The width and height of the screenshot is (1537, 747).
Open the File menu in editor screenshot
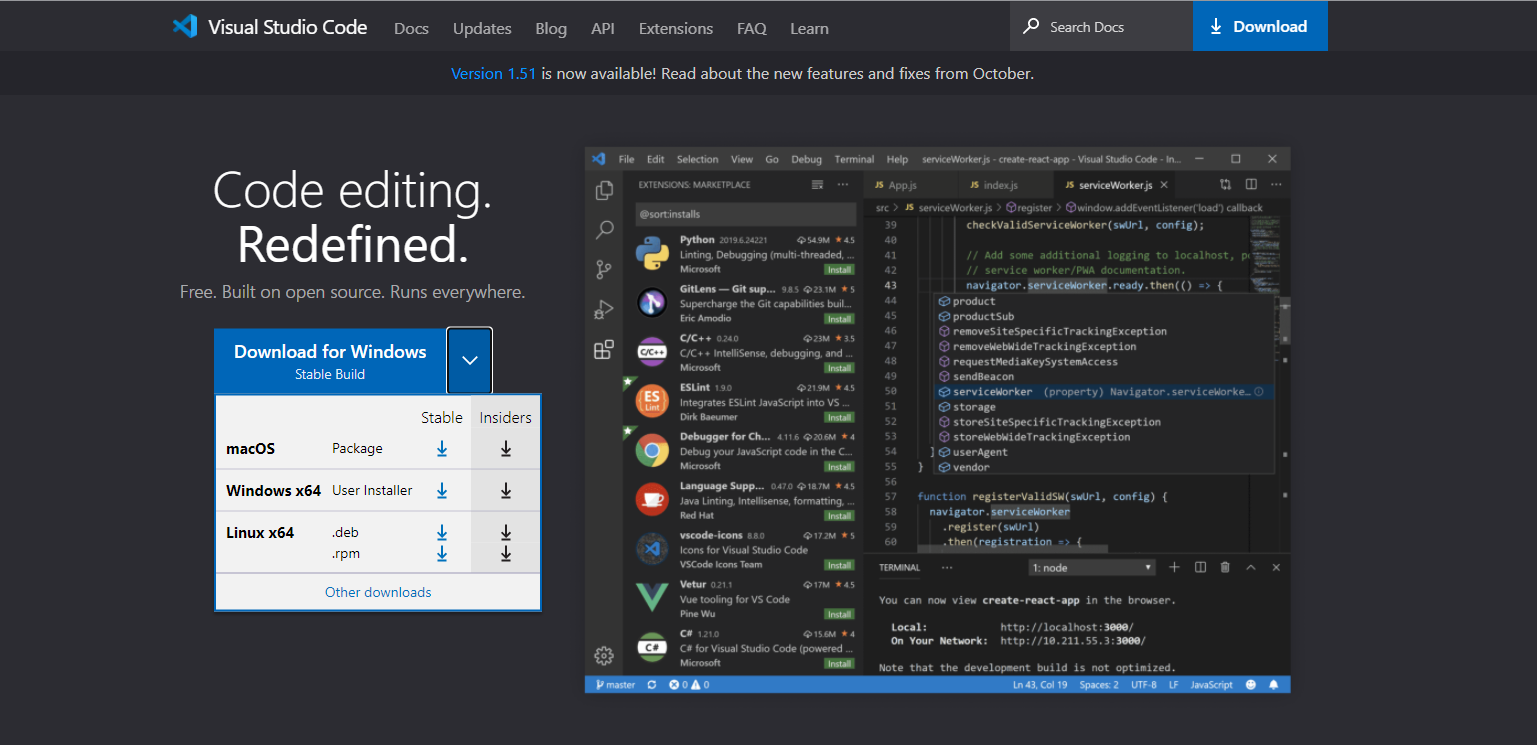[x=626, y=159]
